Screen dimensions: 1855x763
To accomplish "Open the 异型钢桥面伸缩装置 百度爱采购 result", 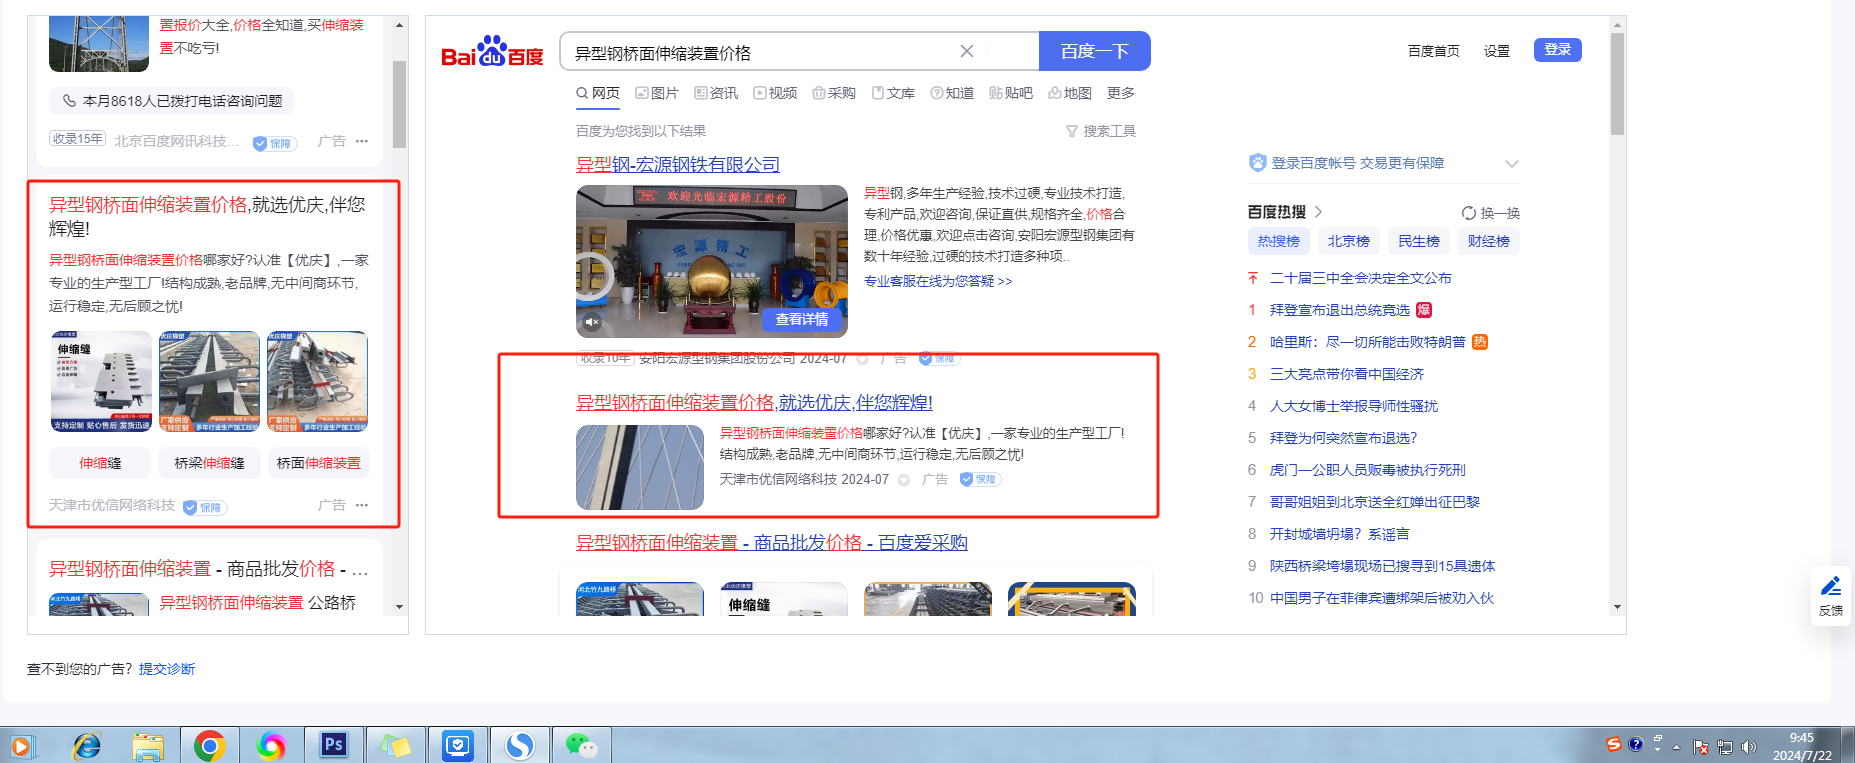I will click(771, 543).
